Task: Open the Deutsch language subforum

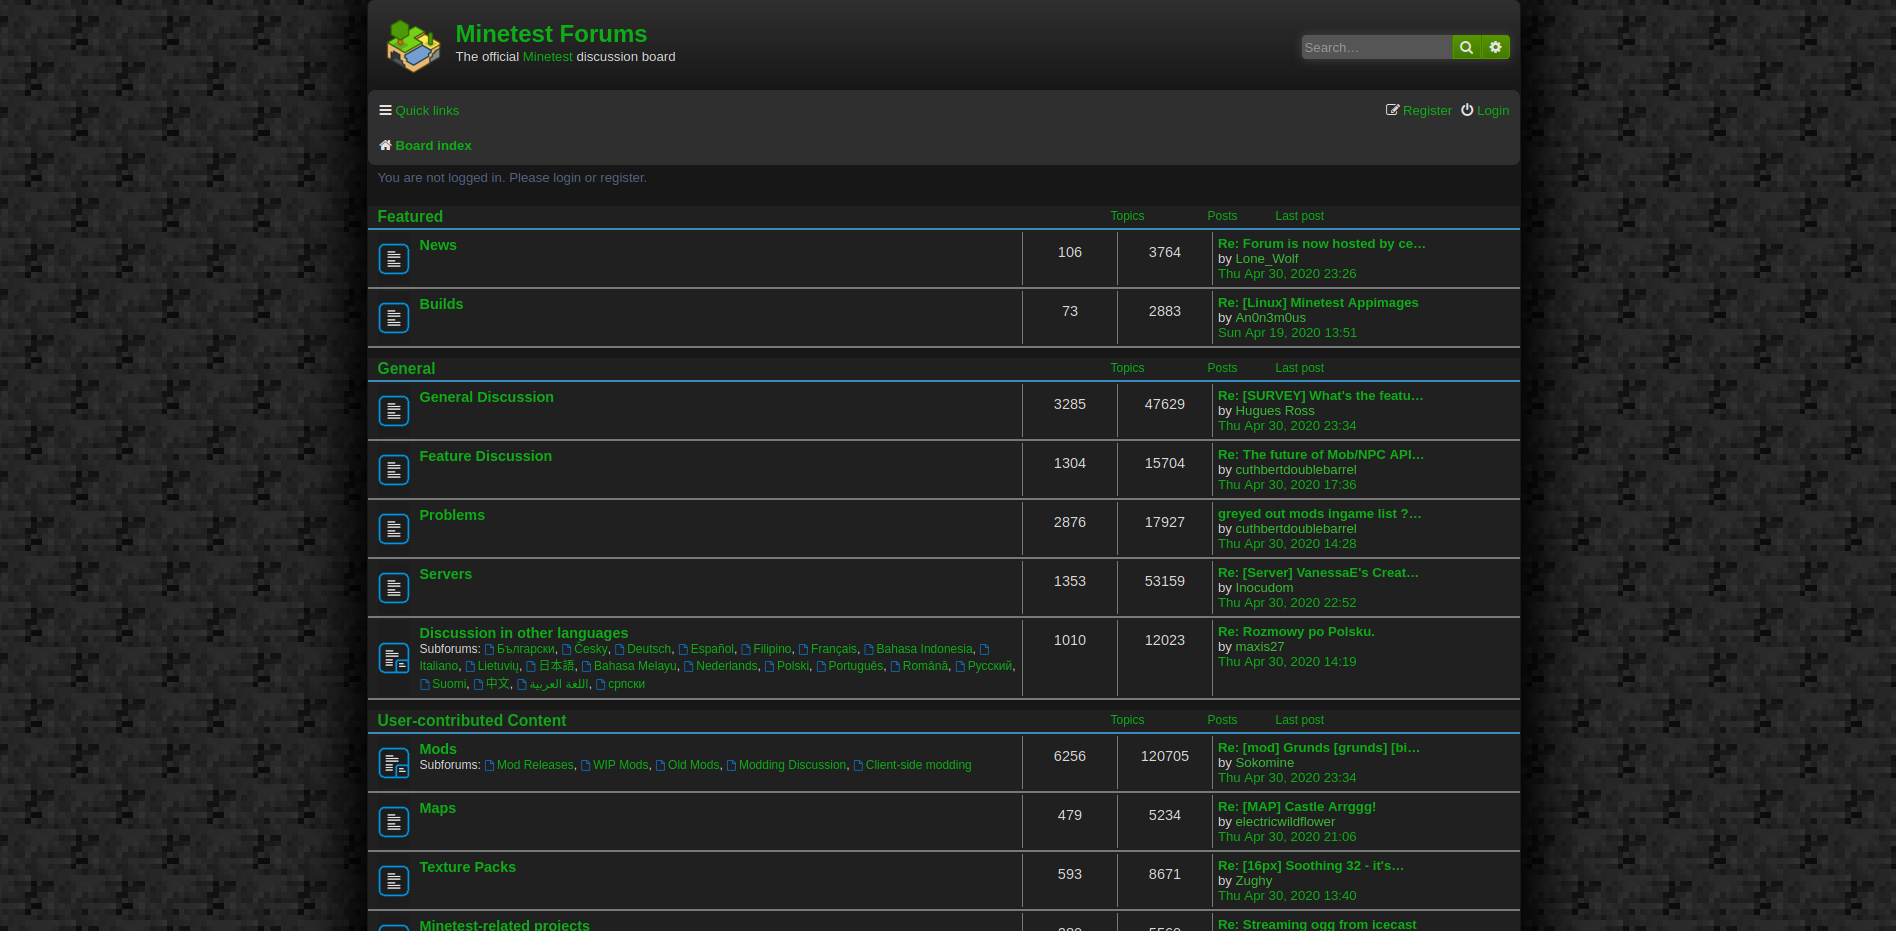Action: pos(648,649)
